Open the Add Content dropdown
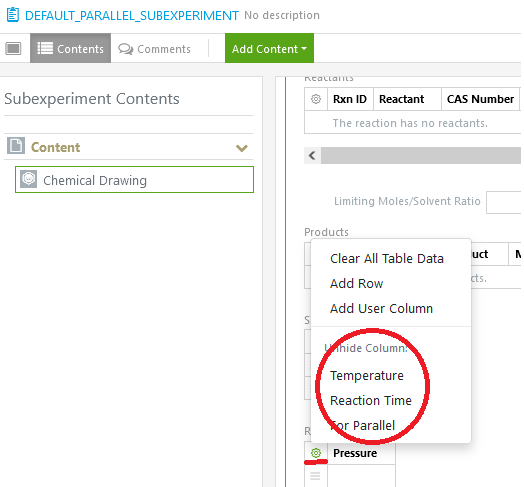524x487 pixels. [269, 48]
